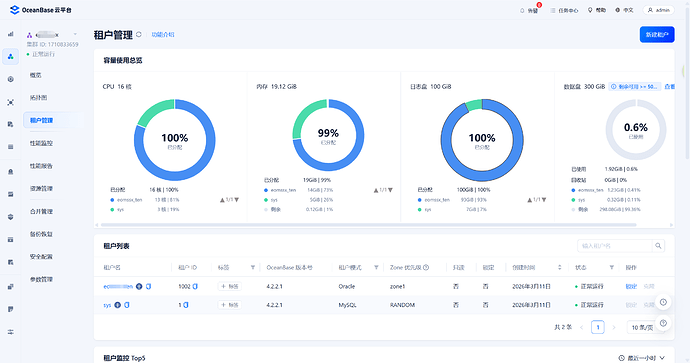Viewport: 690px width, 363px height.
Task: Open 任务中心 in the top bar
Action: tap(565, 10)
